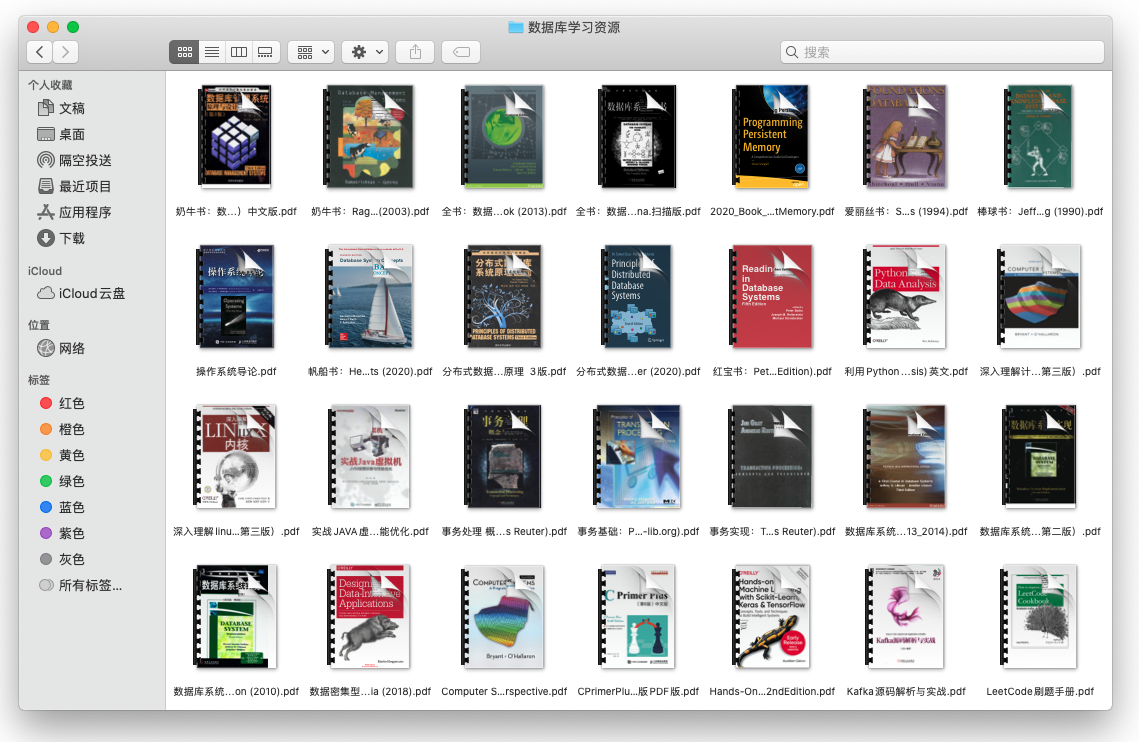Select the 事务处理 概念 Reuter PDF icon
Viewport: 1139px width, 742px height.
pyautogui.click(x=503, y=456)
